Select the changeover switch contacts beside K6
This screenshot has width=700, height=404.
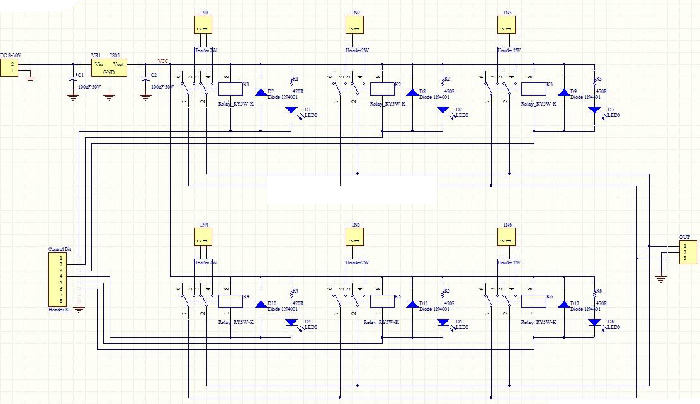click(x=499, y=298)
